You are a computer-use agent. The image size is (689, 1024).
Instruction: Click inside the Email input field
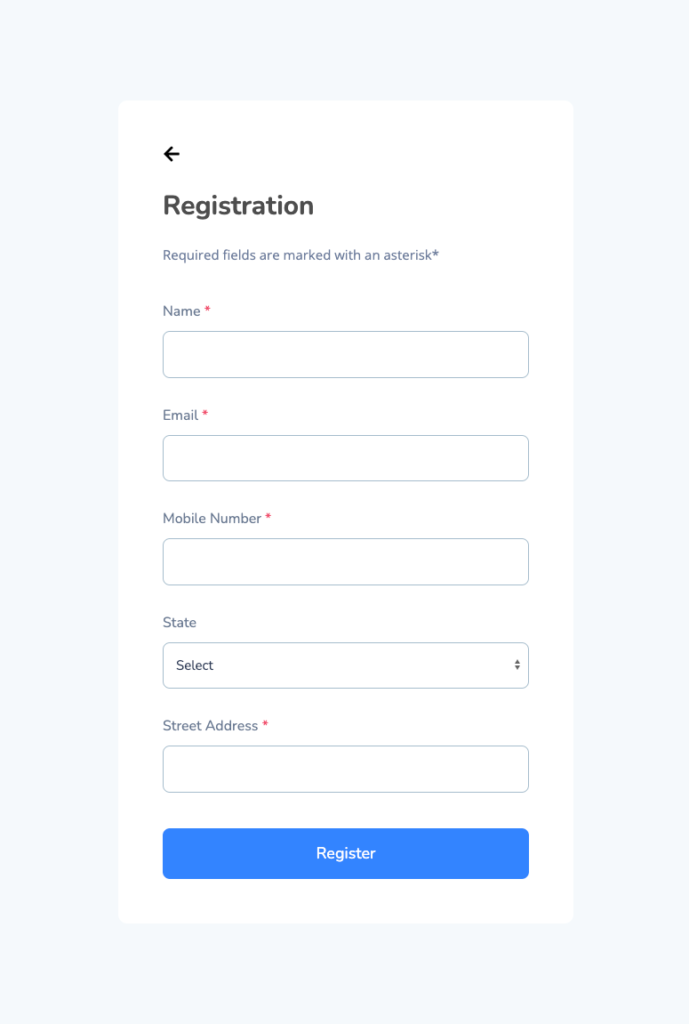pyautogui.click(x=345, y=458)
